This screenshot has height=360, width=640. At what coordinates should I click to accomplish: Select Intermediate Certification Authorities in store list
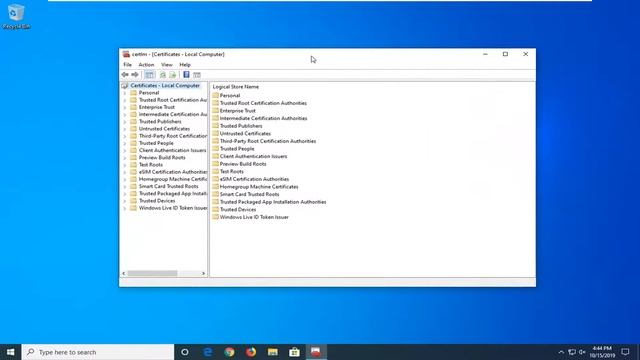coord(263,118)
